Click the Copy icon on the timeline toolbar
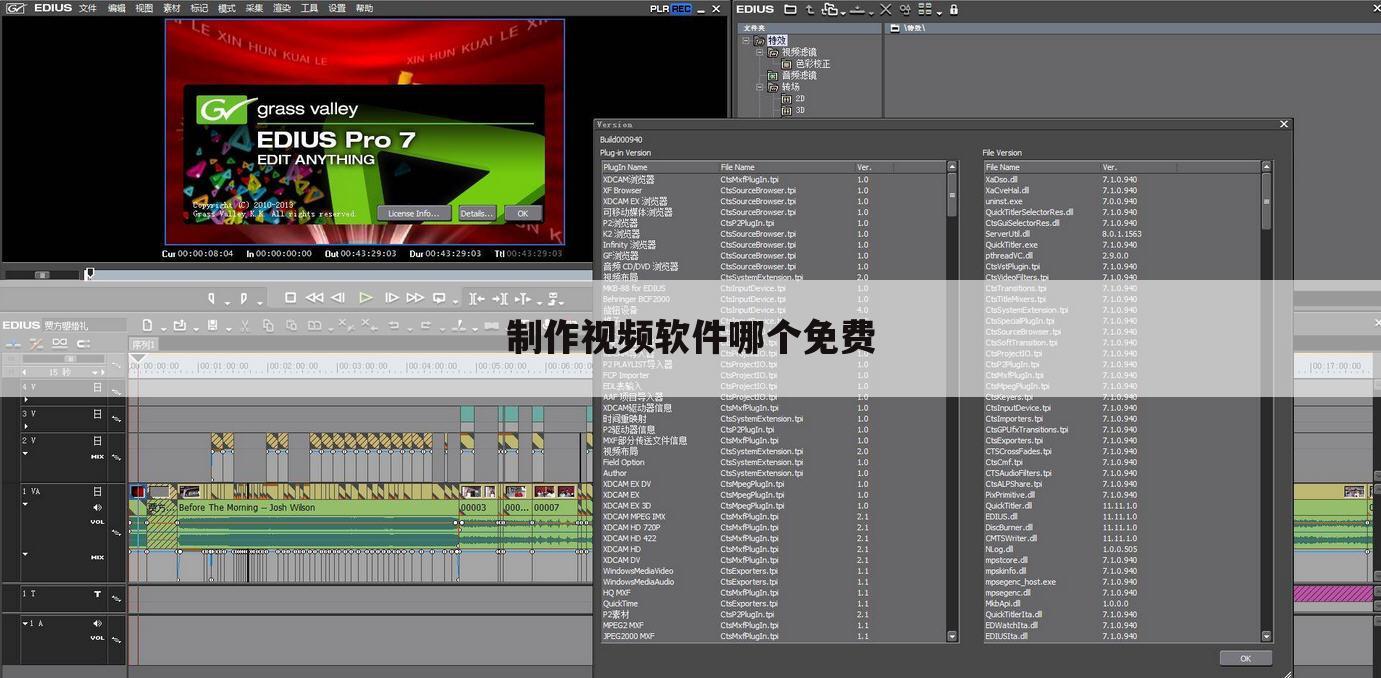Screen dimensions: 1381x678 [268, 325]
